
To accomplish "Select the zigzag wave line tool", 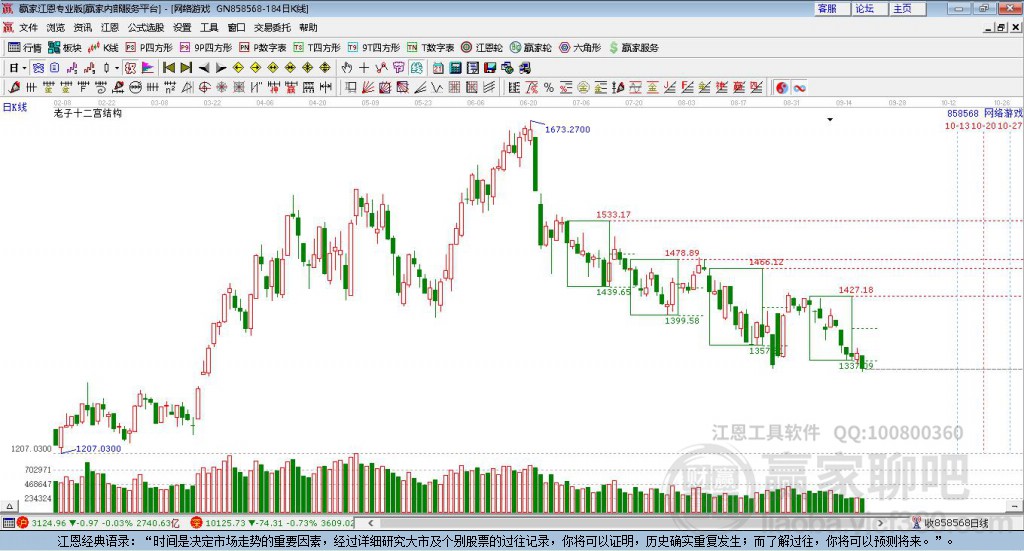I will [x=437, y=87].
